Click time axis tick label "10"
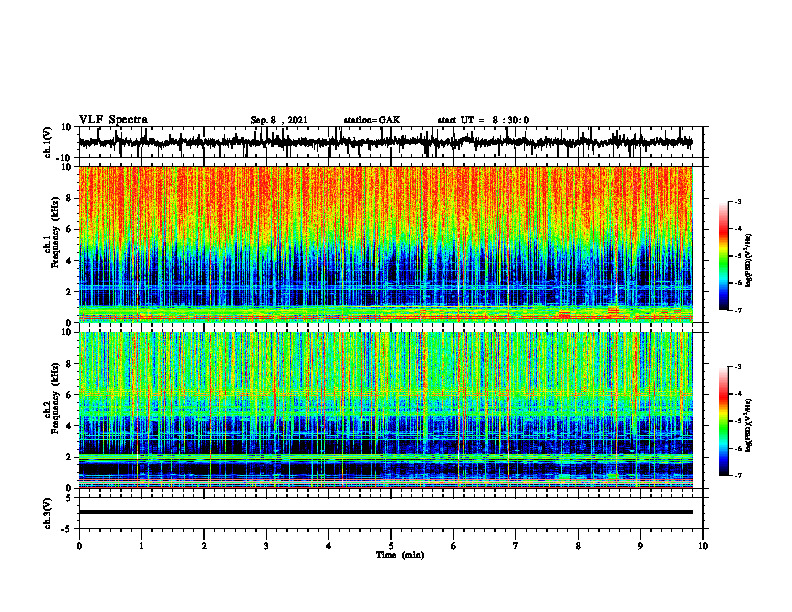792x612 pixels. [703, 546]
